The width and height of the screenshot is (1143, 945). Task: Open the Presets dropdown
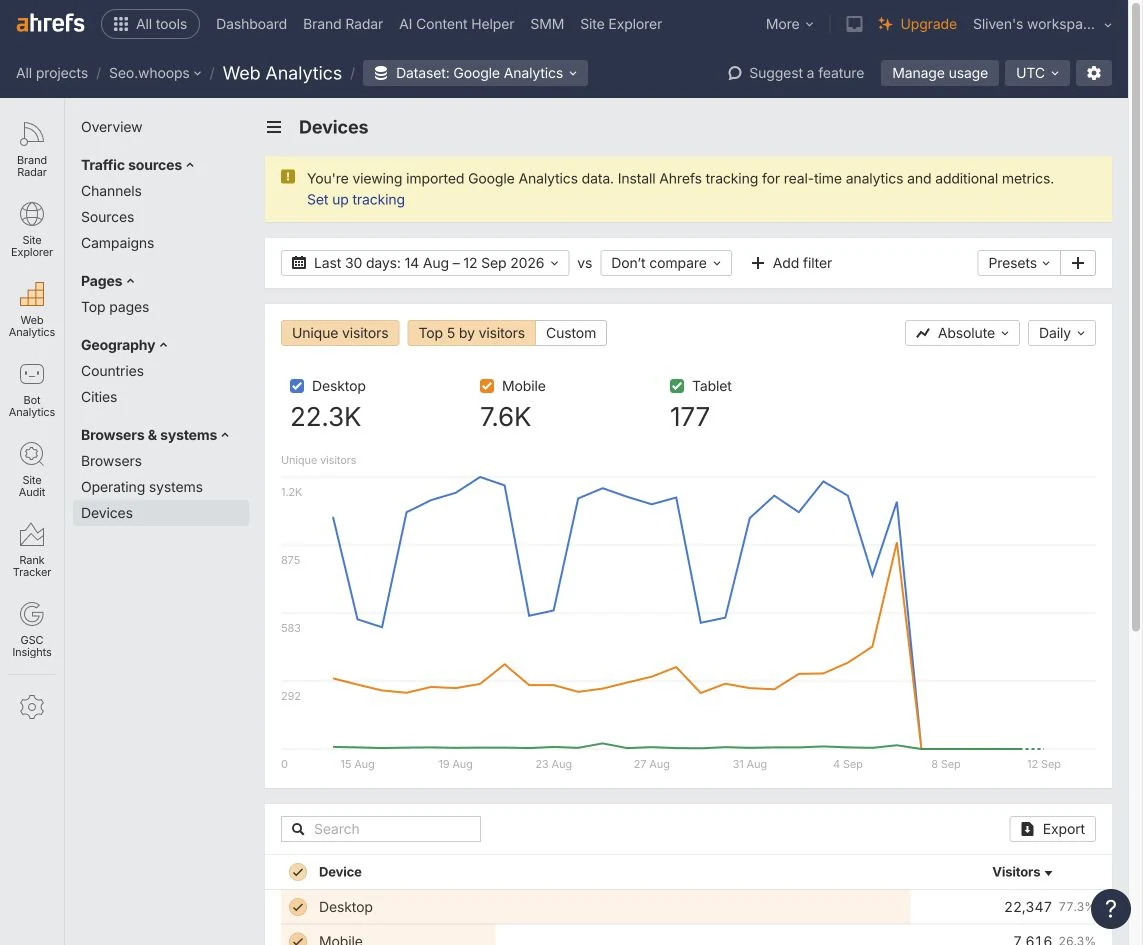coord(1018,263)
